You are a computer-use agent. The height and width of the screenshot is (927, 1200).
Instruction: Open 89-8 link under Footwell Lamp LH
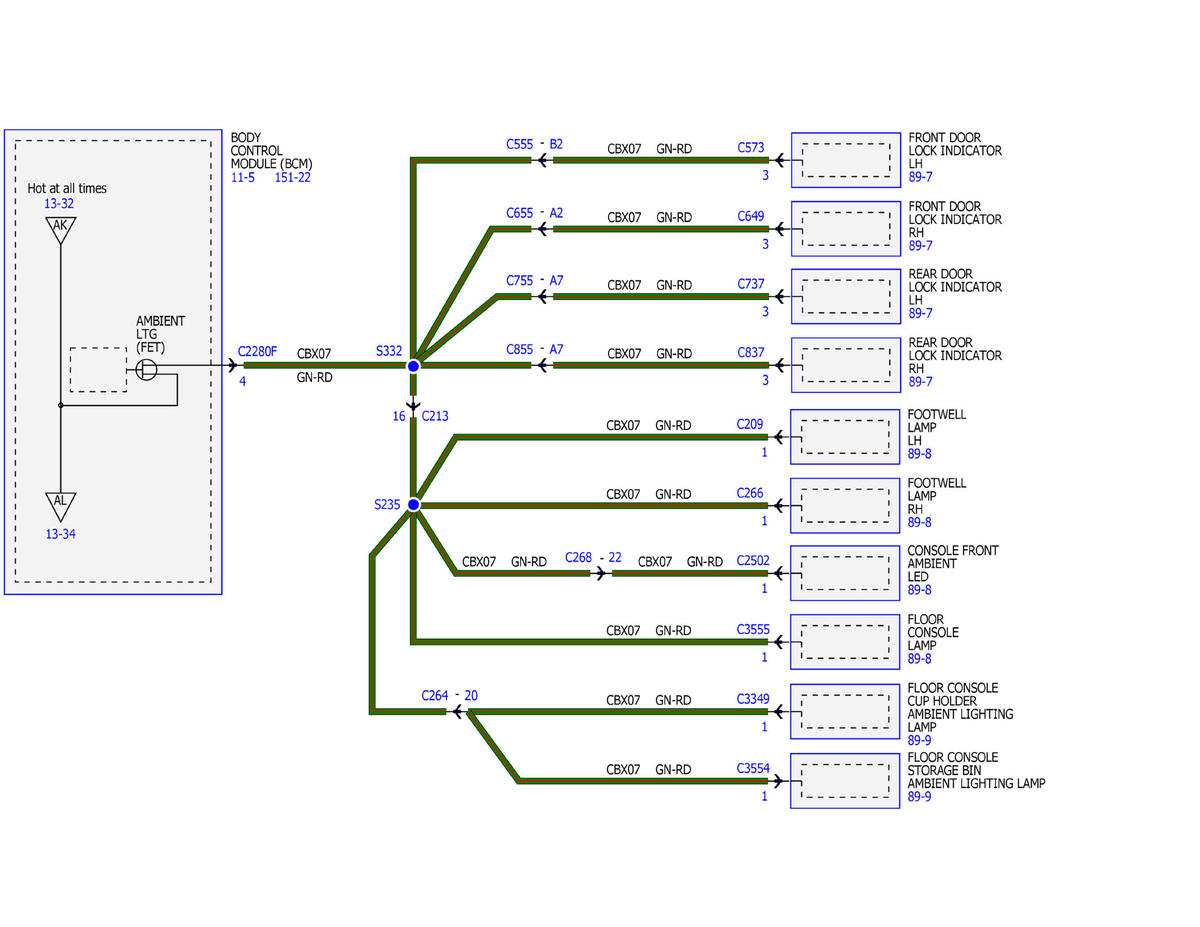[x=920, y=453]
